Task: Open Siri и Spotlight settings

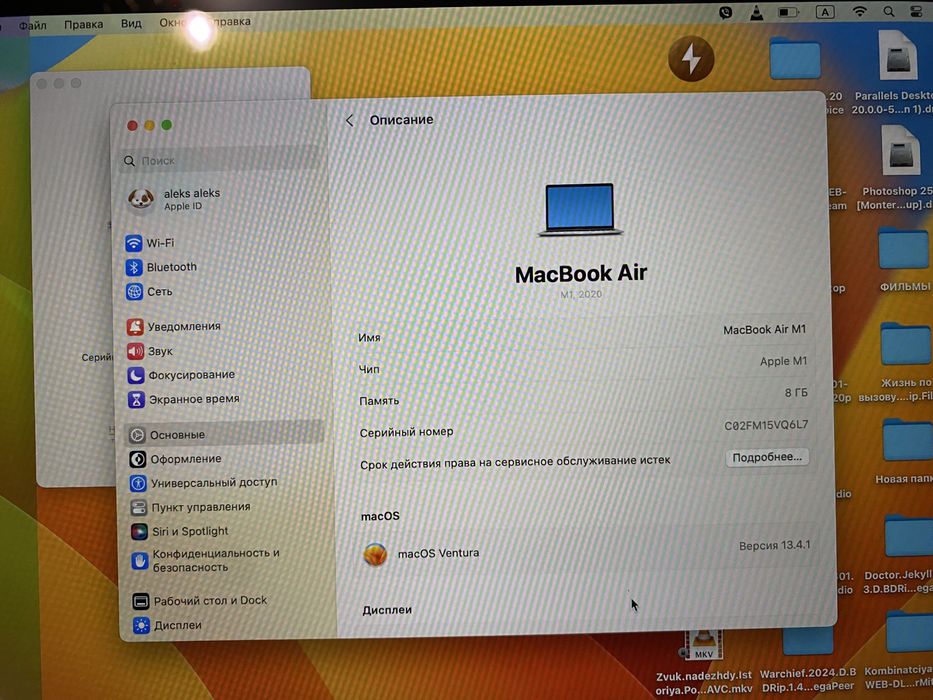Action: click(180, 531)
